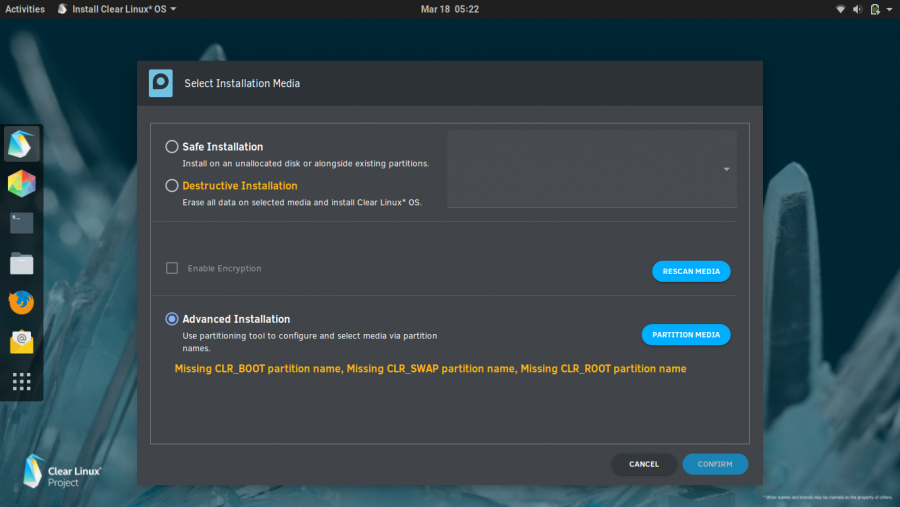Click the 'Erase all data on selected media' description
The width and height of the screenshot is (900, 507).
click(x=302, y=202)
